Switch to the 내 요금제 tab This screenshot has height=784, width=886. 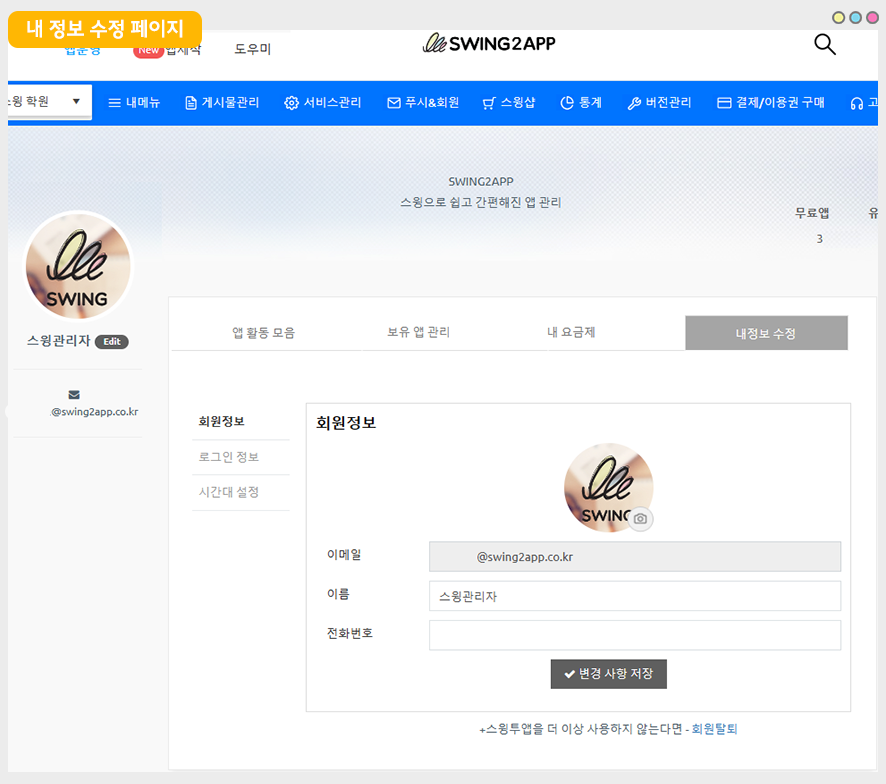click(571, 332)
